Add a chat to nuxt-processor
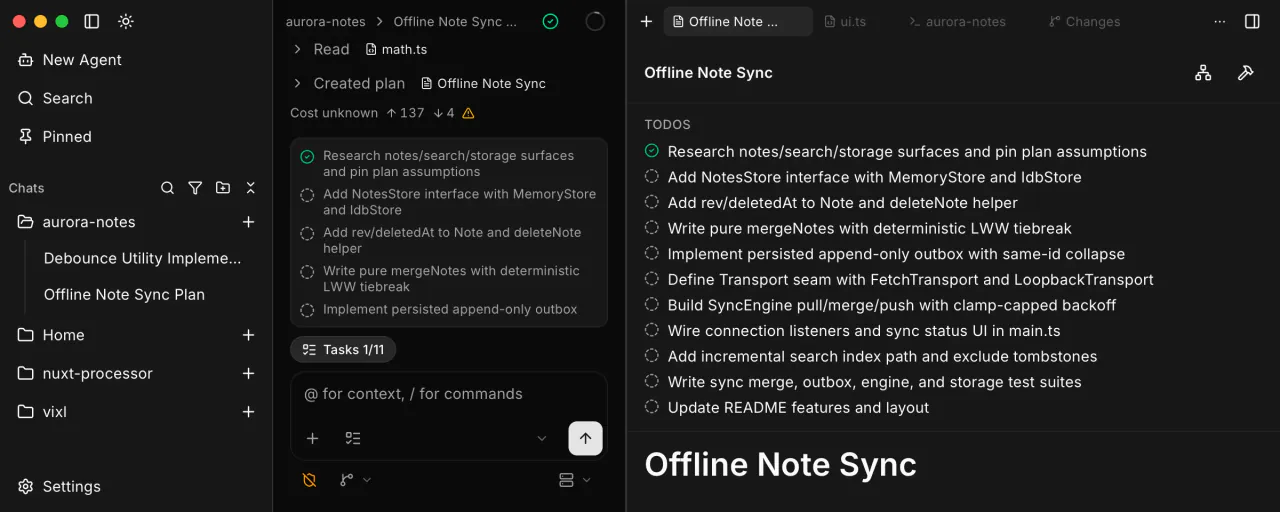 tap(249, 373)
